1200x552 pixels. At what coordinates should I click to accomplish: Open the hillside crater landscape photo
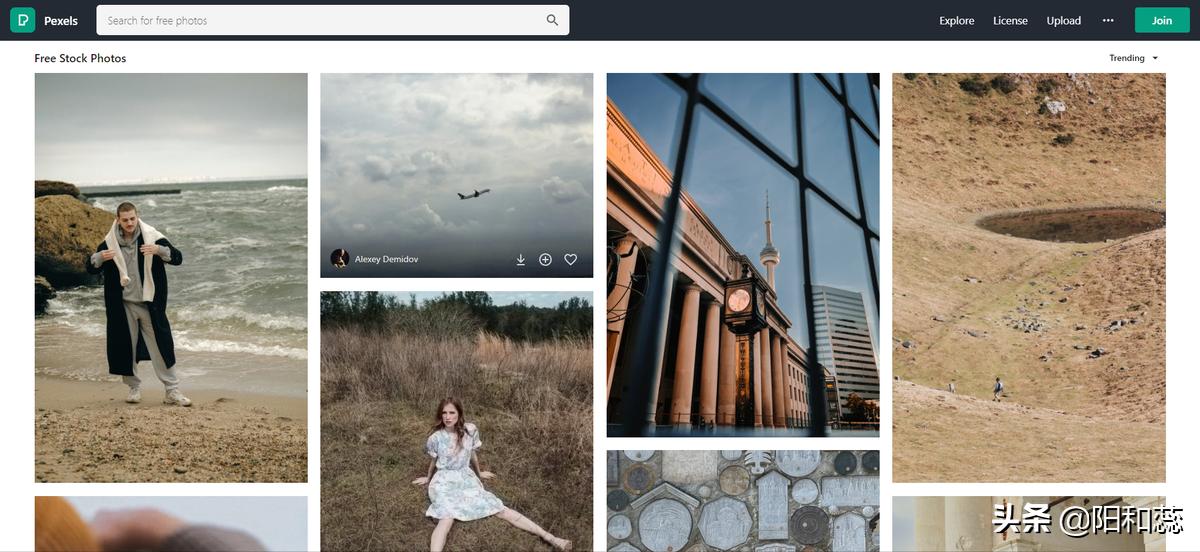coord(1028,277)
